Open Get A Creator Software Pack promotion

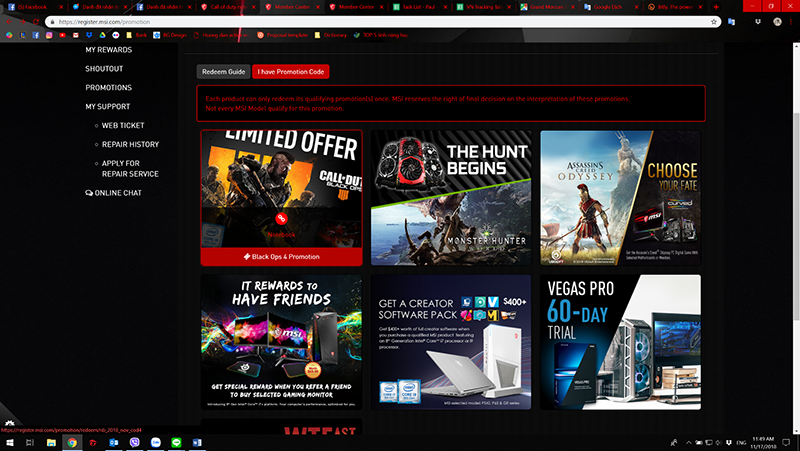pyautogui.click(x=451, y=342)
